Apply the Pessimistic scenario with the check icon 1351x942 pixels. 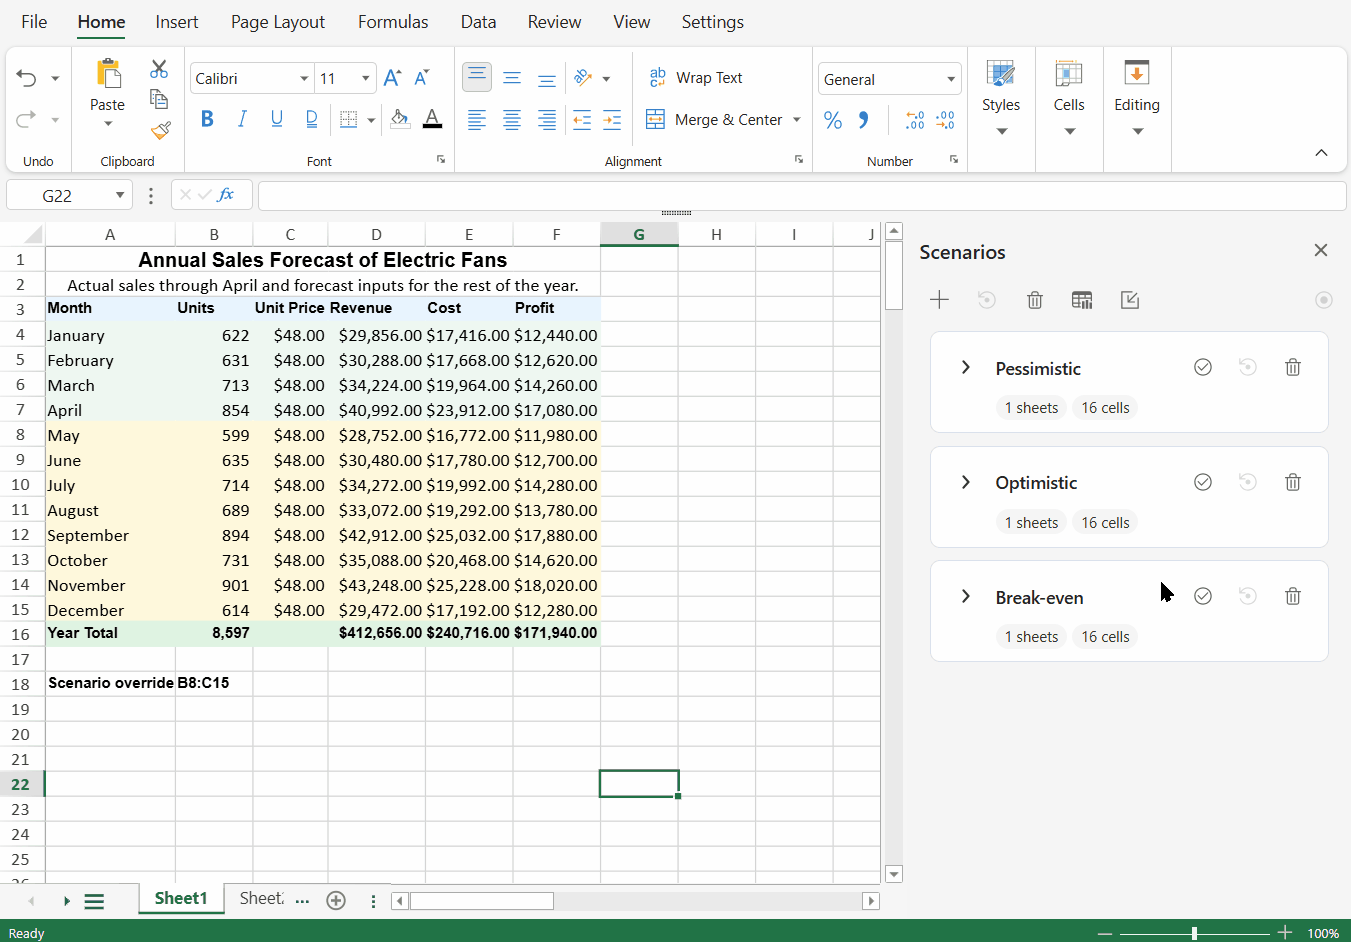[1203, 367]
